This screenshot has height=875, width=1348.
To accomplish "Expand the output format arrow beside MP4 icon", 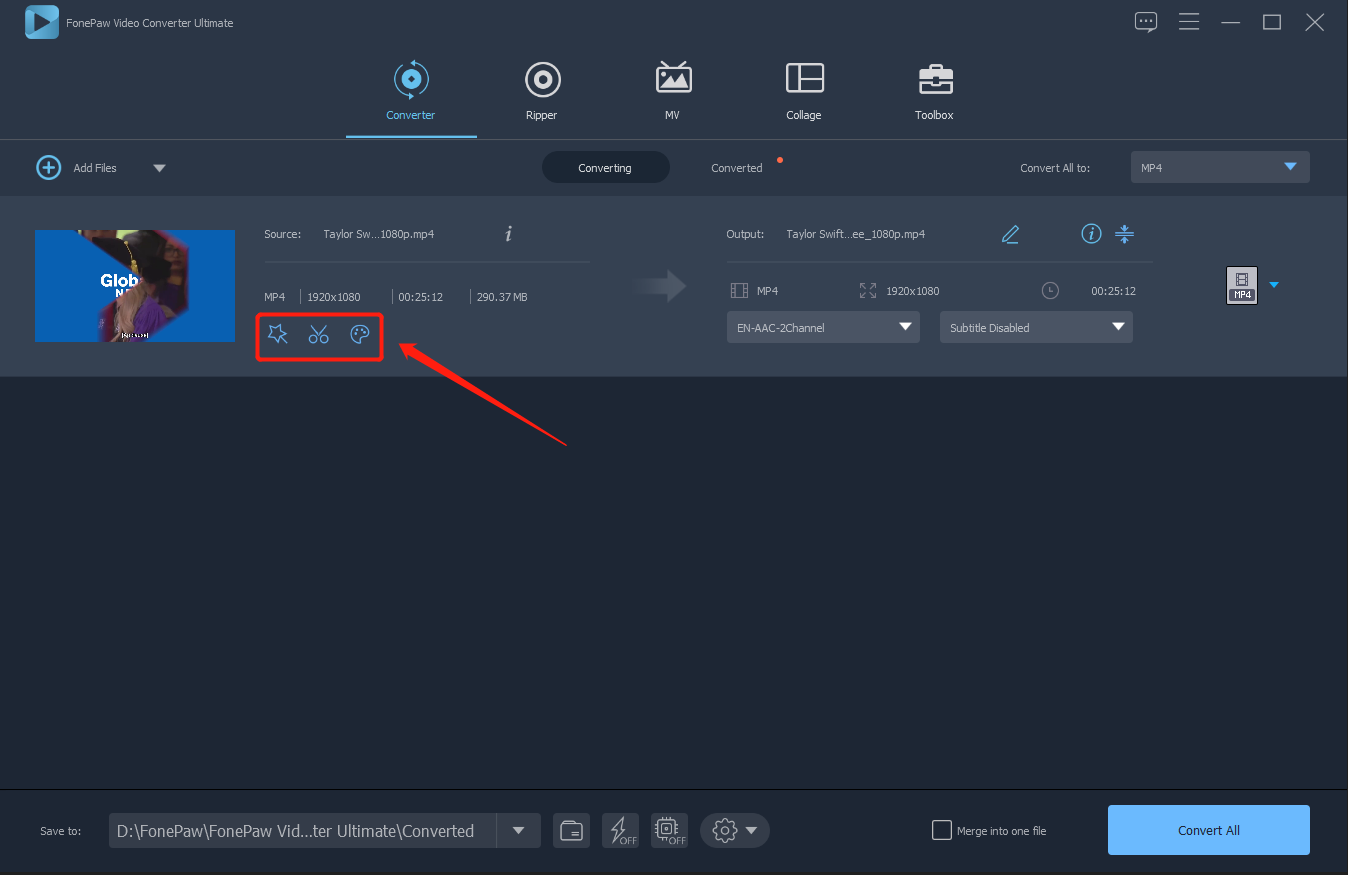I will tap(1274, 285).
